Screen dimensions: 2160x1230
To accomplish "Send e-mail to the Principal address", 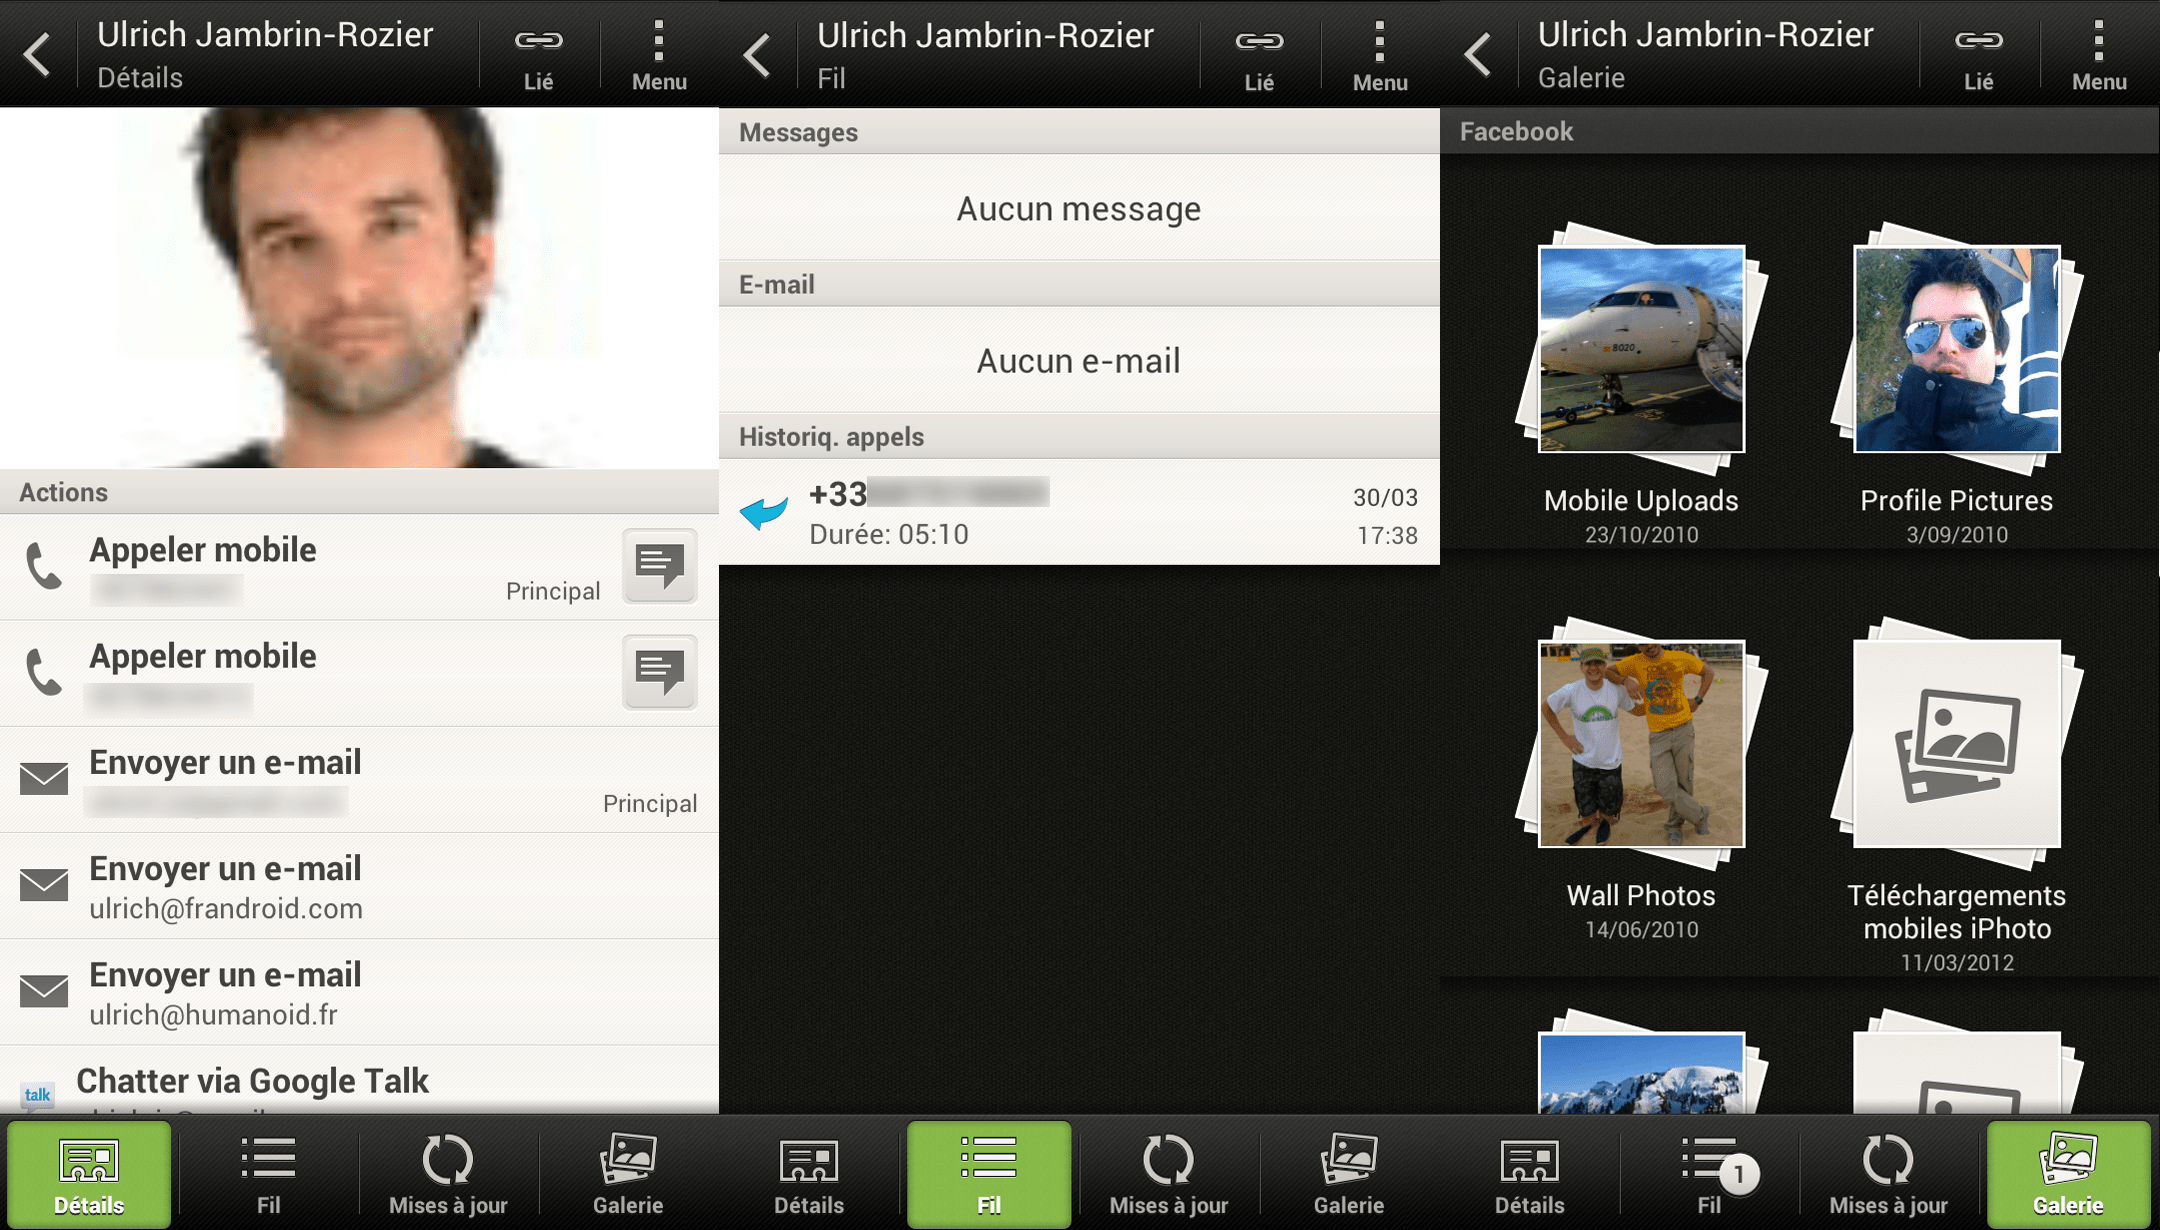I will tap(359, 780).
